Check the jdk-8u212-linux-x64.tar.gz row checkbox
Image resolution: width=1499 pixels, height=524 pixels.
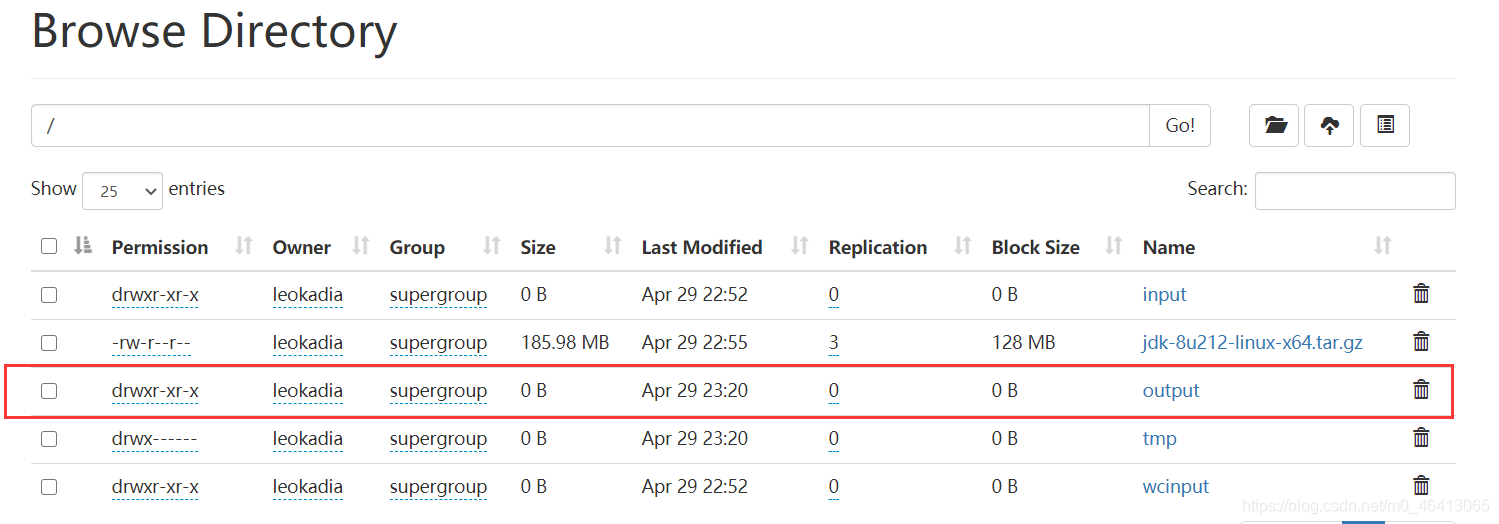tap(49, 343)
